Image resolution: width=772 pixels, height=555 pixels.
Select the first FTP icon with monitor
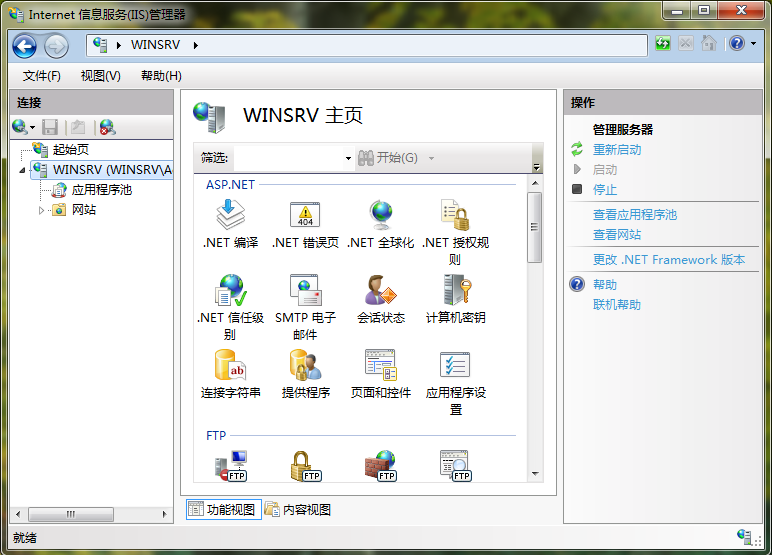[230, 465]
